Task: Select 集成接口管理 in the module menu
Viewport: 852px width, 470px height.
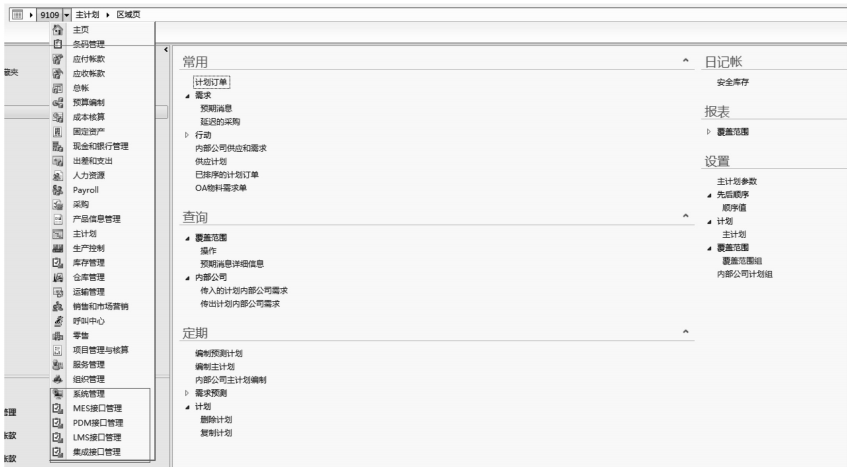Action: (x=97, y=452)
